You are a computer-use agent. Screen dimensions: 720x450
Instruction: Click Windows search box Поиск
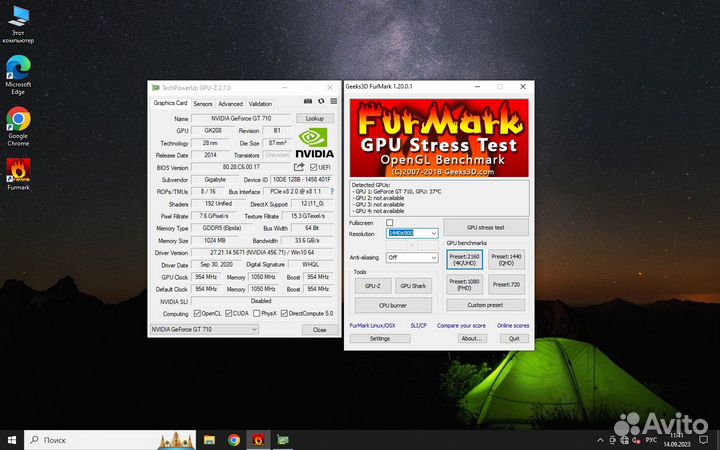coord(110,440)
